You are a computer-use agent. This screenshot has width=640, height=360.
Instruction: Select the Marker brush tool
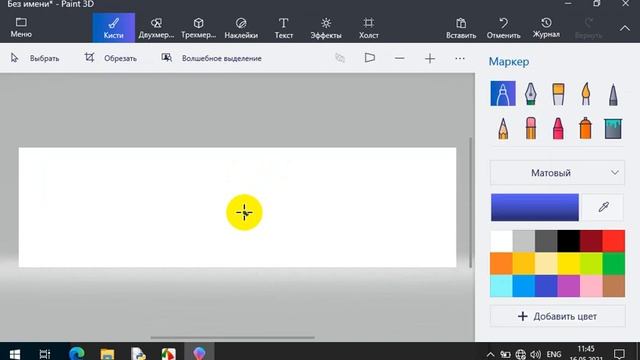click(x=503, y=93)
